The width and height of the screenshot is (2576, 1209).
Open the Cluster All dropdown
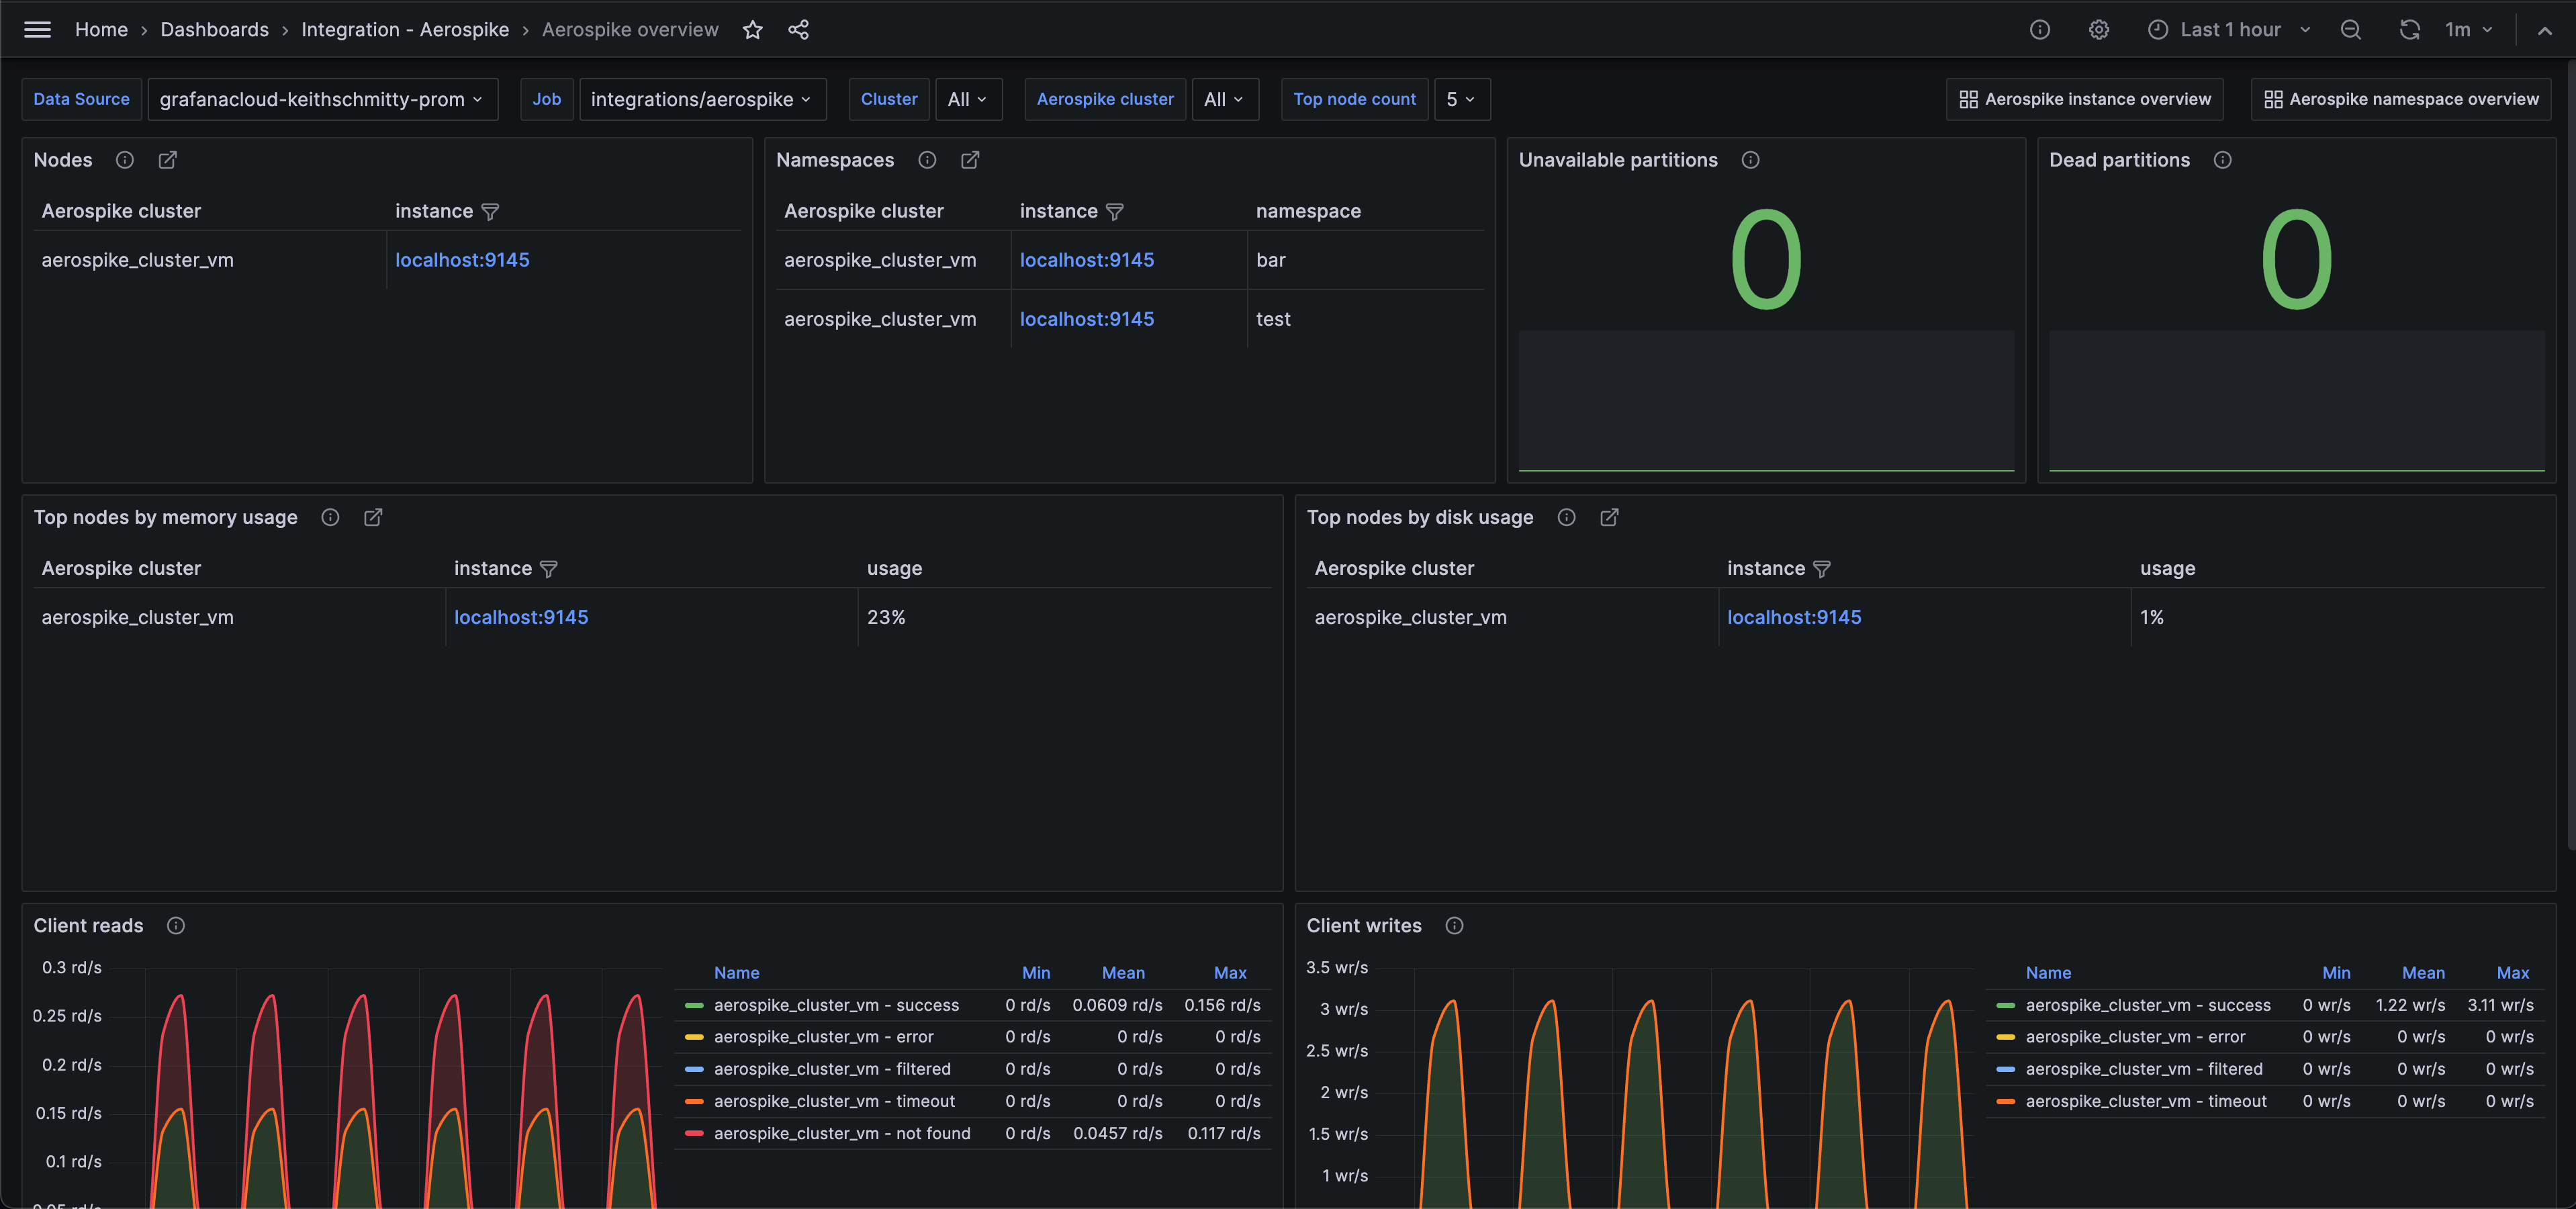tap(967, 99)
